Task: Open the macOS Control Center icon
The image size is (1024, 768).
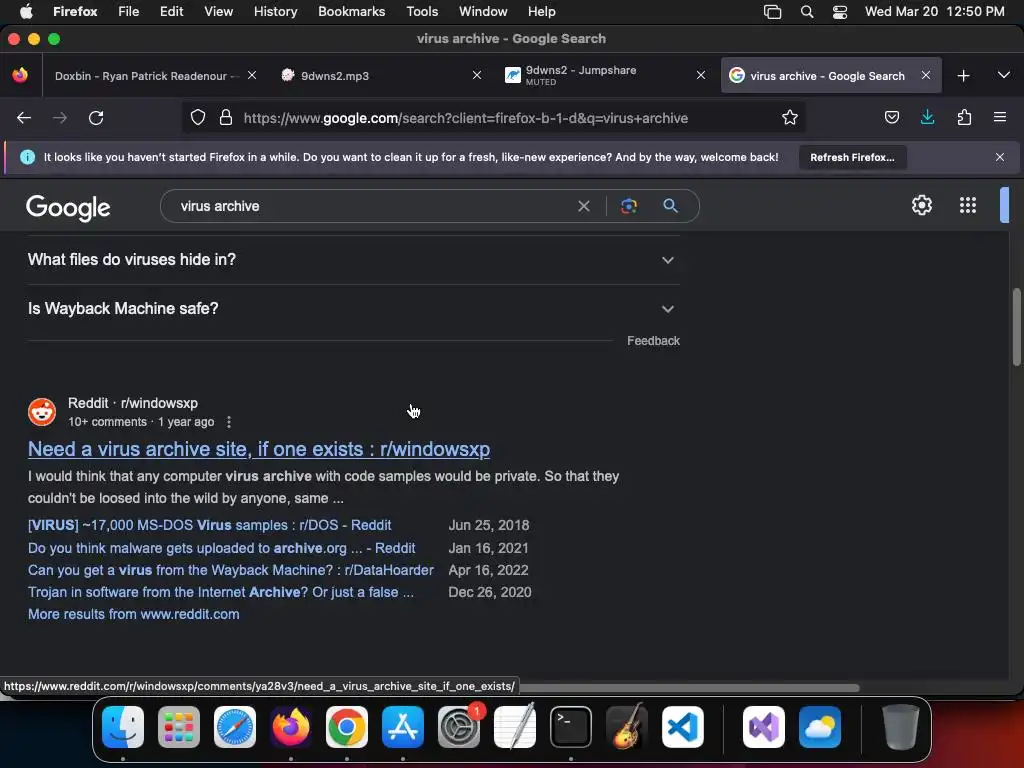Action: [840, 12]
